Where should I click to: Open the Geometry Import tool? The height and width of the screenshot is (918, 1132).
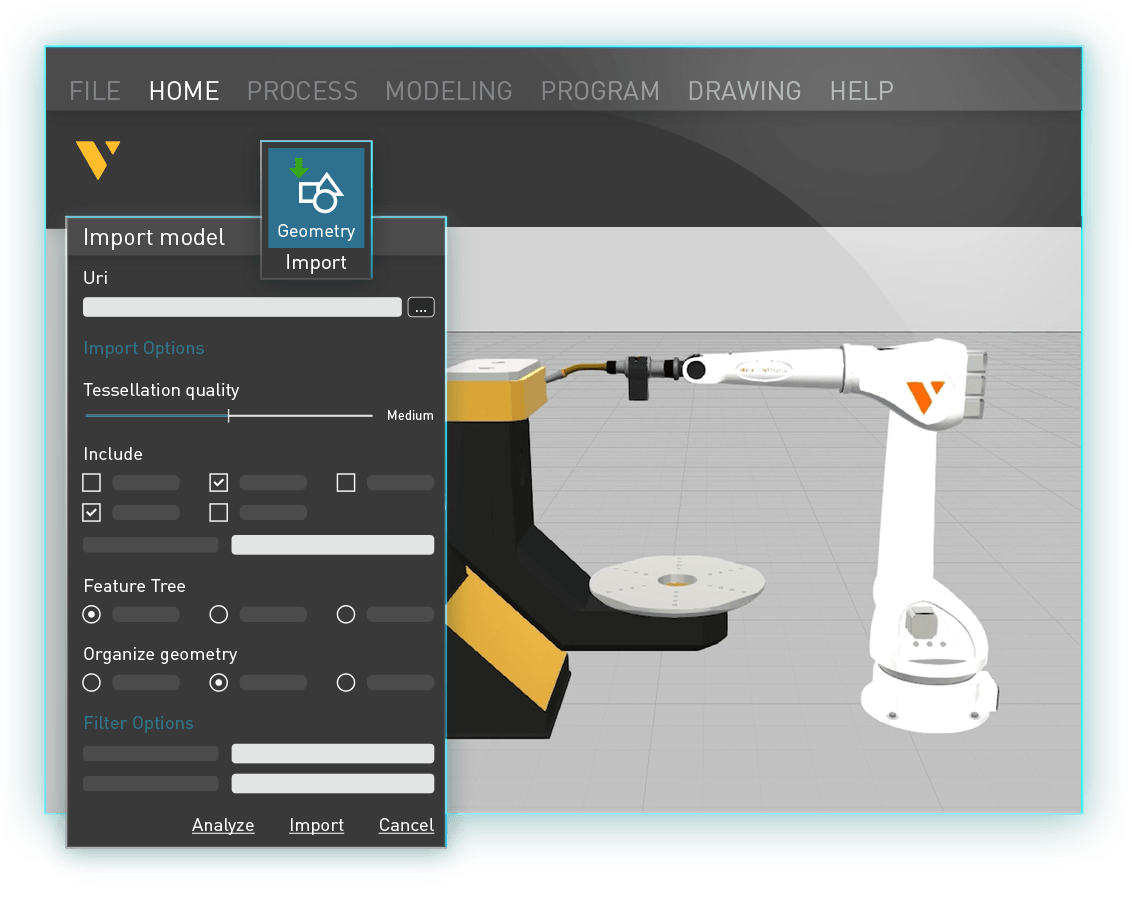316,197
